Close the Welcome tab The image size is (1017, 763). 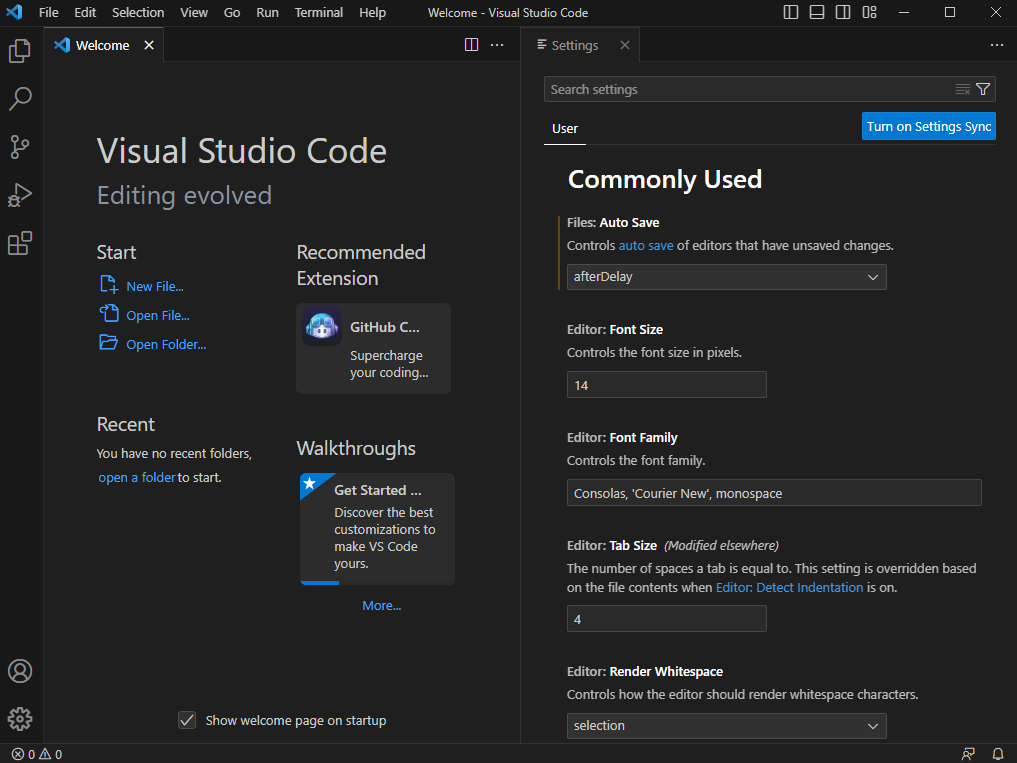(x=149, y=45)
